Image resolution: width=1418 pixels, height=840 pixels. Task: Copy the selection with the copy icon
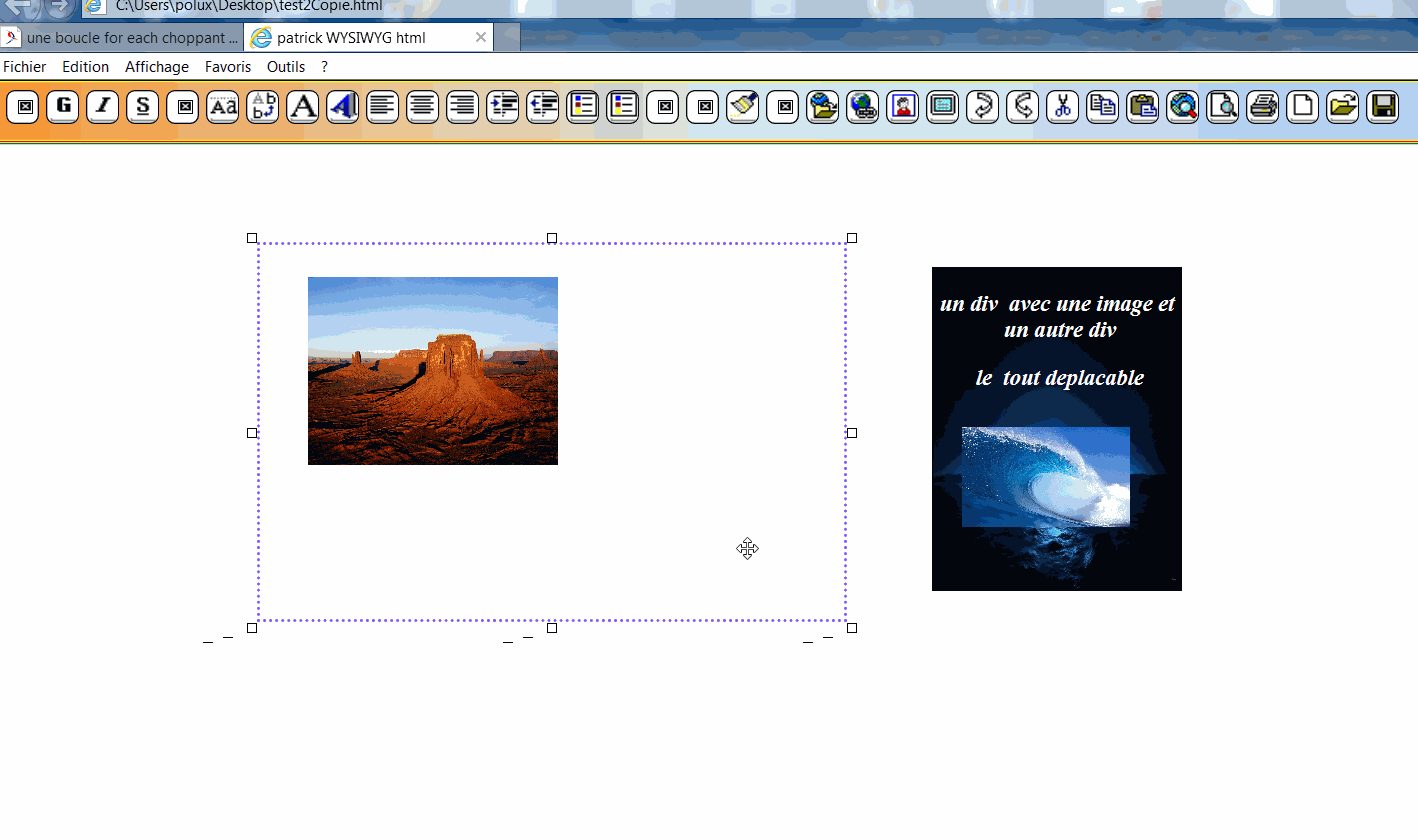click(x=1103, y=106)
